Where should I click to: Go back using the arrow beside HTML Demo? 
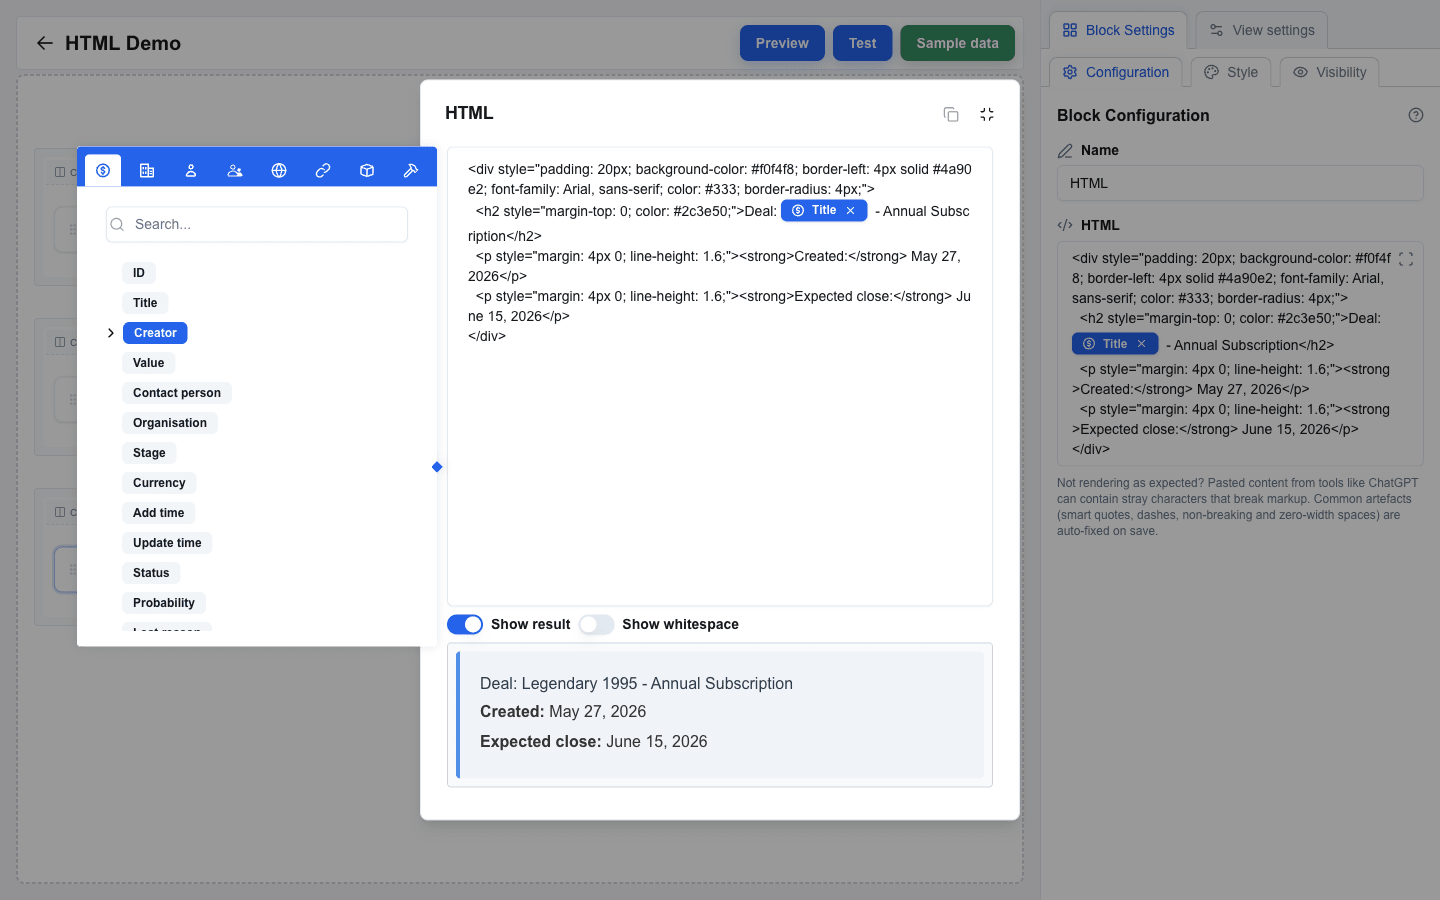point(44,43)
